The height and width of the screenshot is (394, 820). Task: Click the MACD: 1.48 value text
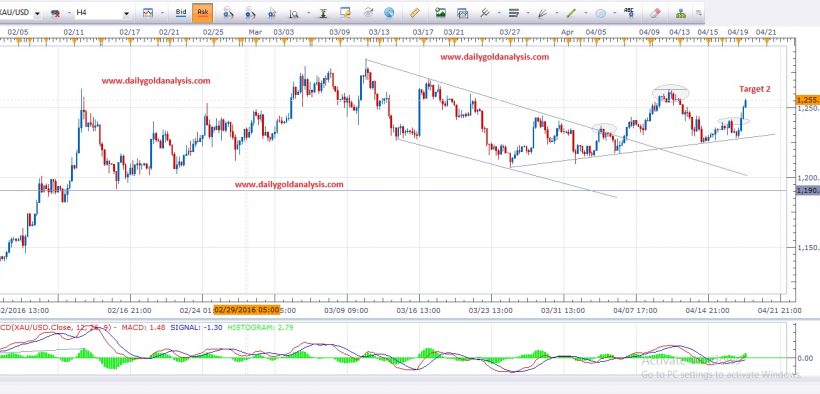[x=143, y=327]
